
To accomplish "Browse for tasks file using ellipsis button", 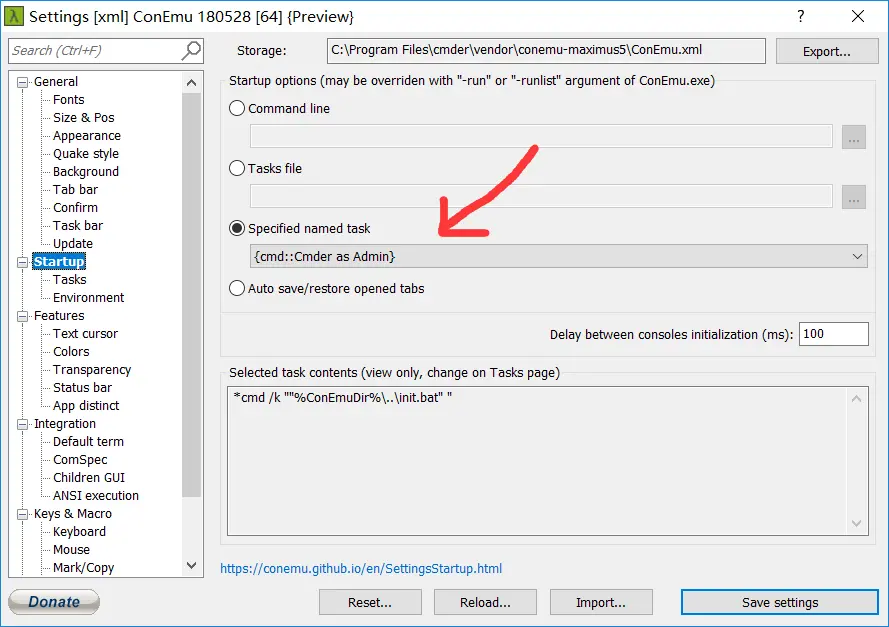I will [853, 197].
